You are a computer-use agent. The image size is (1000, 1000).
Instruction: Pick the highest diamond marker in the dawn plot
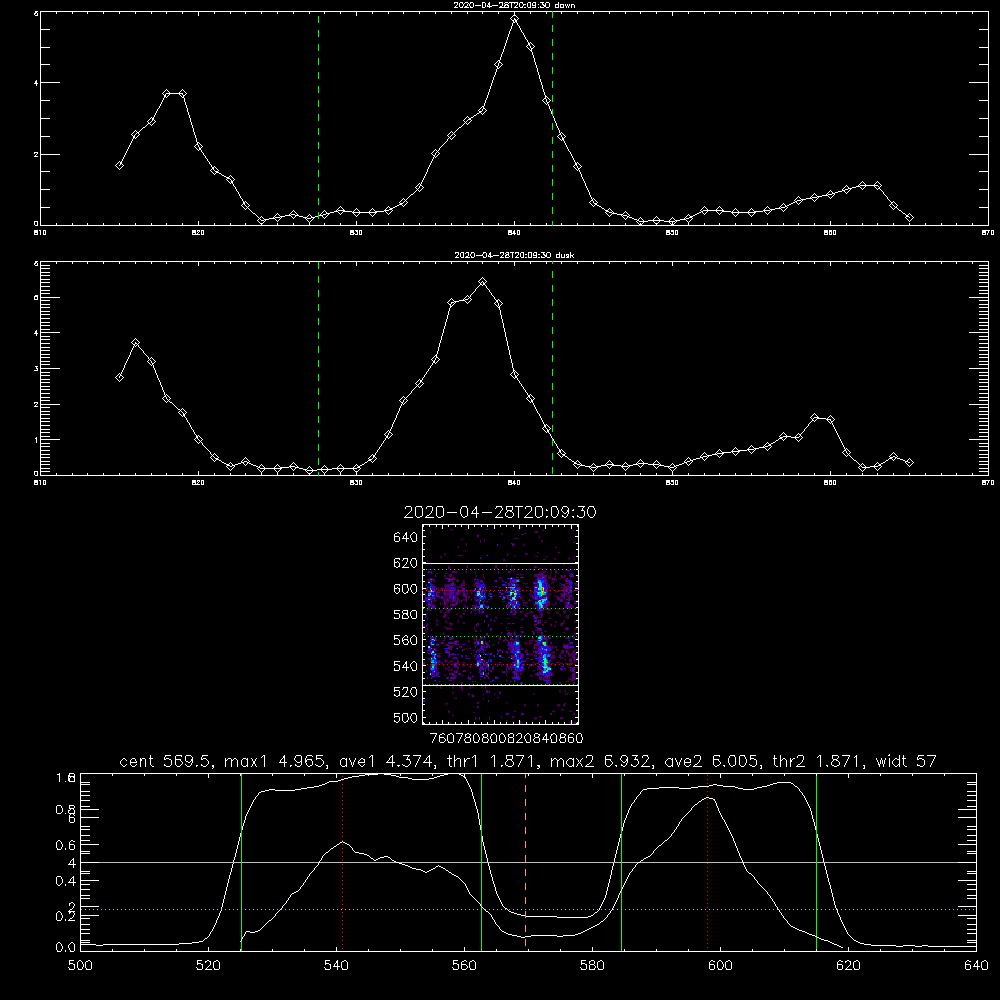(x=515, y=19)
